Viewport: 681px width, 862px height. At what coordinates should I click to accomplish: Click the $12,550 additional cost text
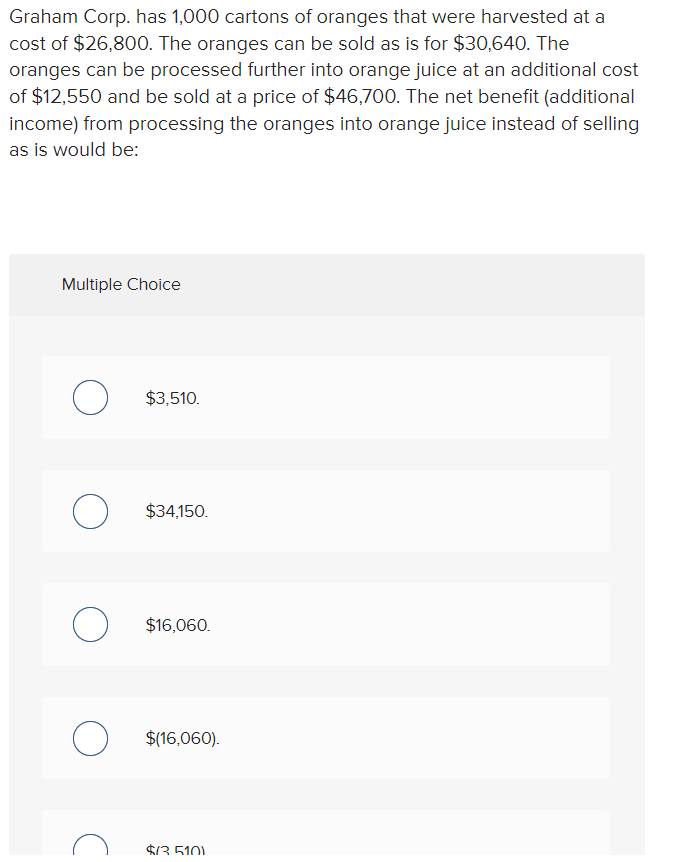[x=66, y=97]
